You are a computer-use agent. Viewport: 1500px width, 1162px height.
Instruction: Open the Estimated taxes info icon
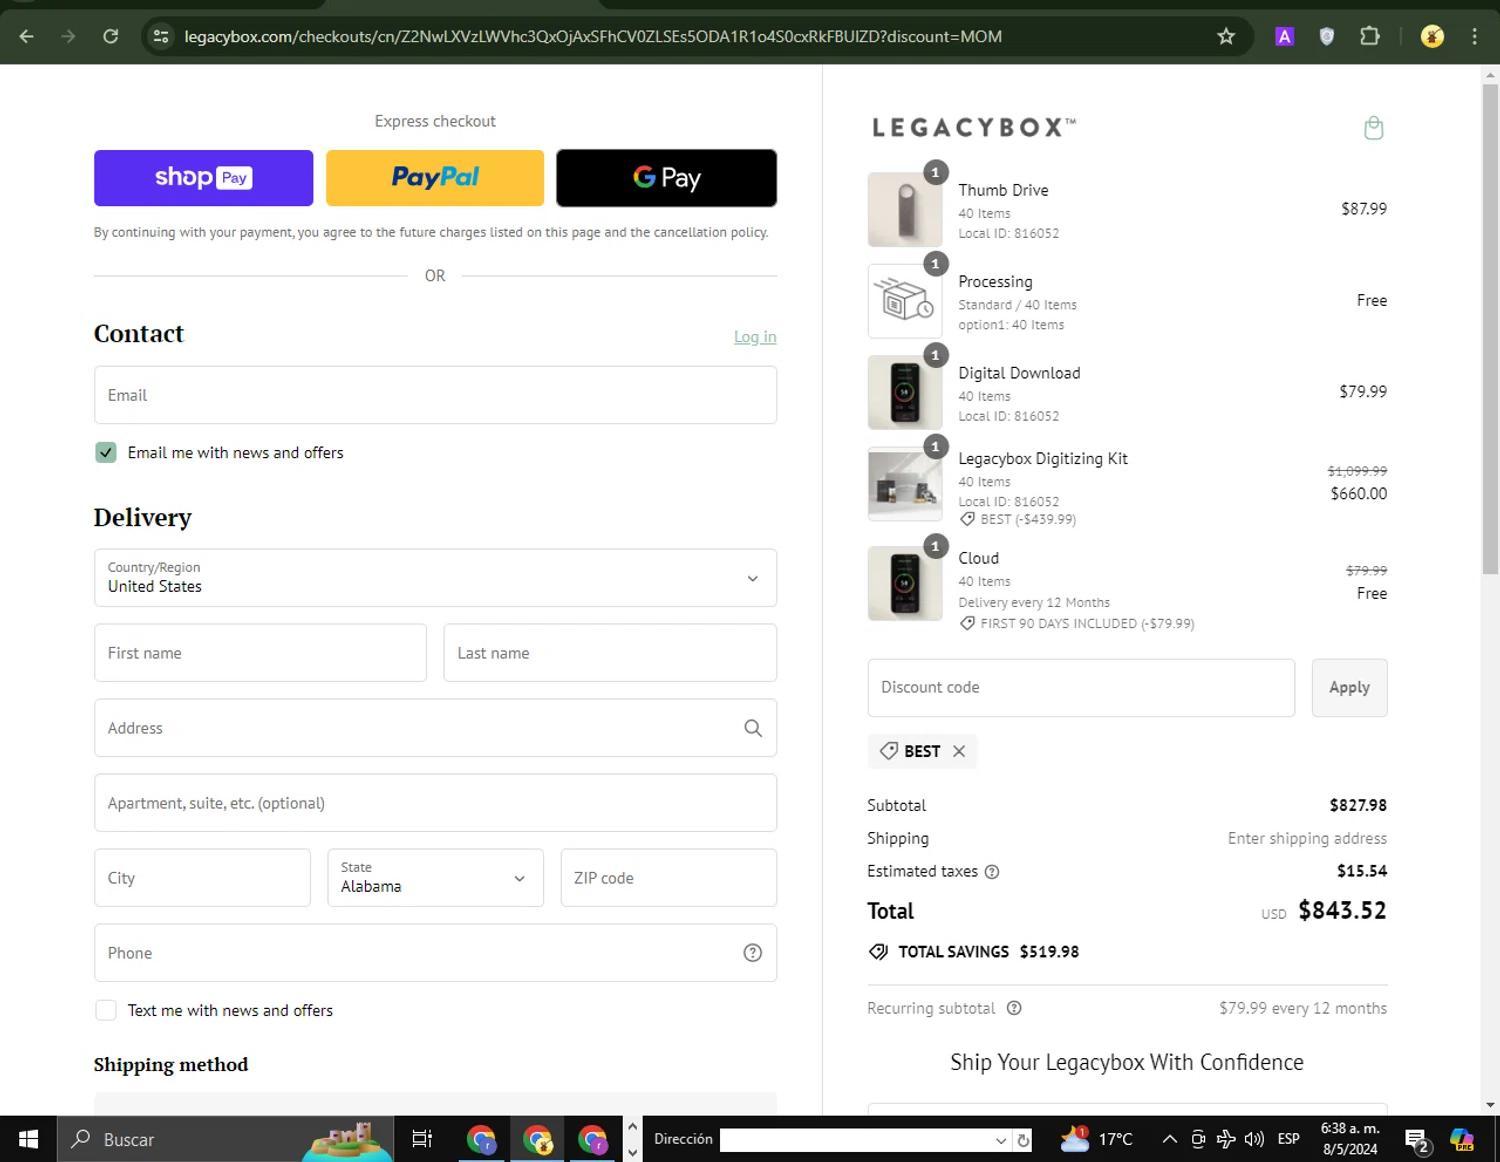click(x=992, y=872)
